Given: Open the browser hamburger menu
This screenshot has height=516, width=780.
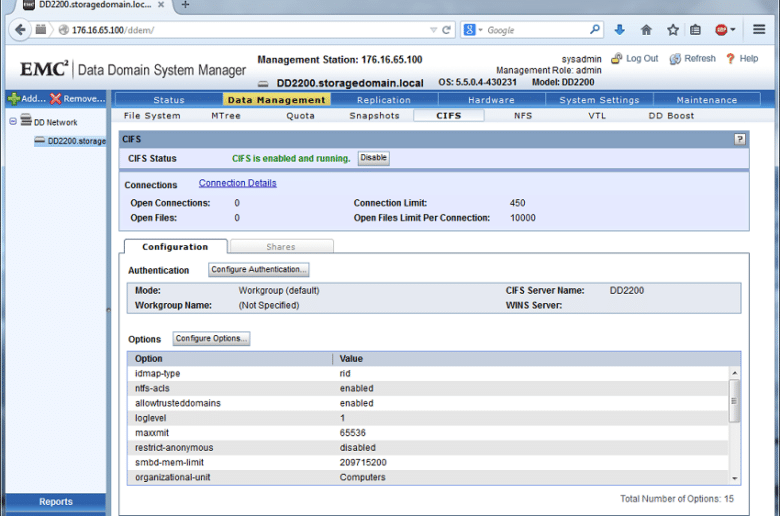Looking at the screenshot, I should coord(759,30).
